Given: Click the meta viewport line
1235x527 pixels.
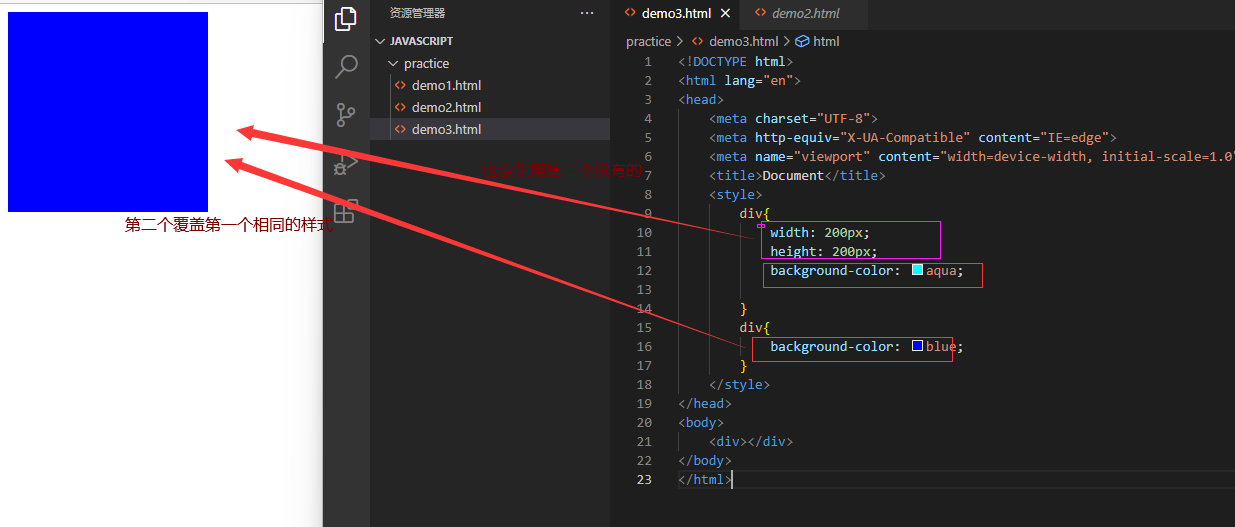Looking at the screenshot, I should (972, 156).
